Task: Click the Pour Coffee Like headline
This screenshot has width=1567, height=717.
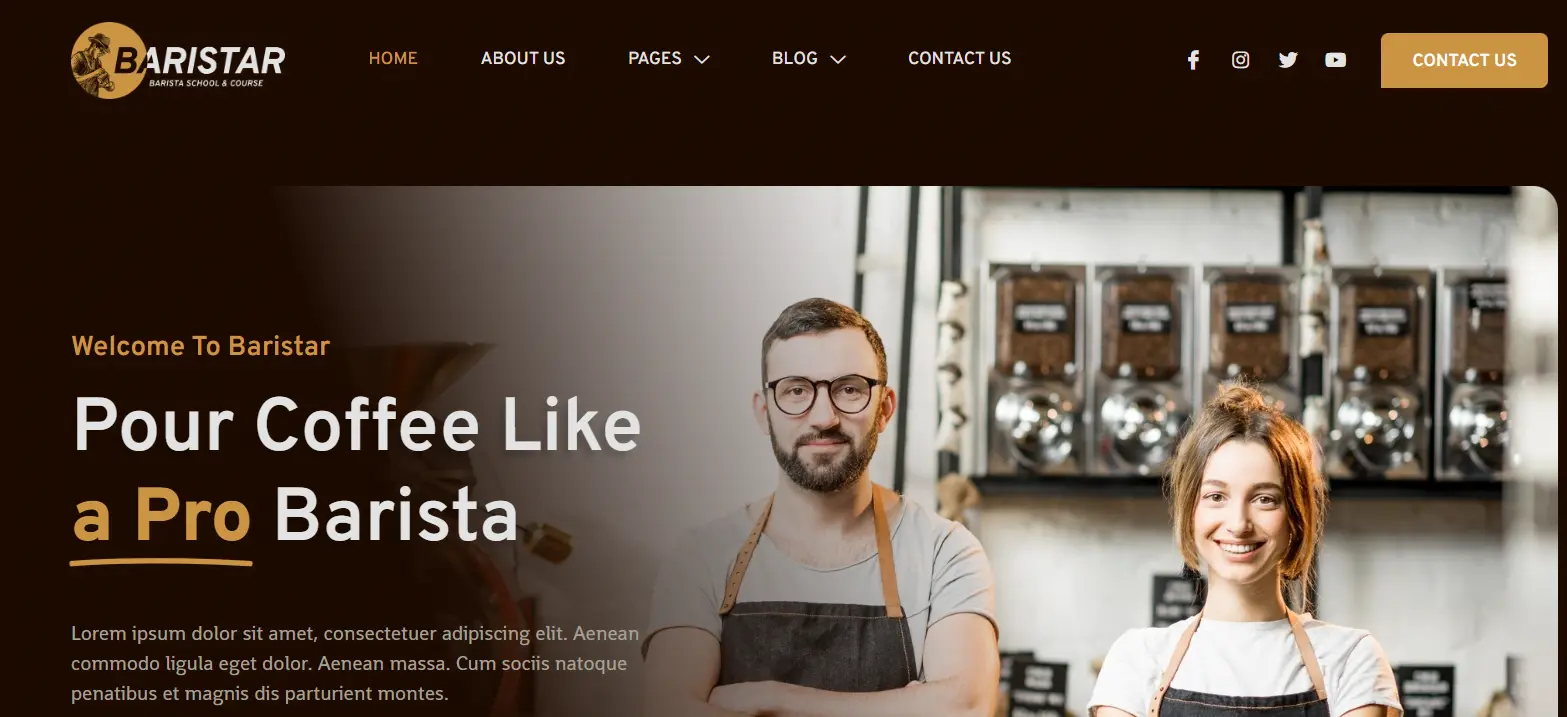Action: click(x=357, y=424)
